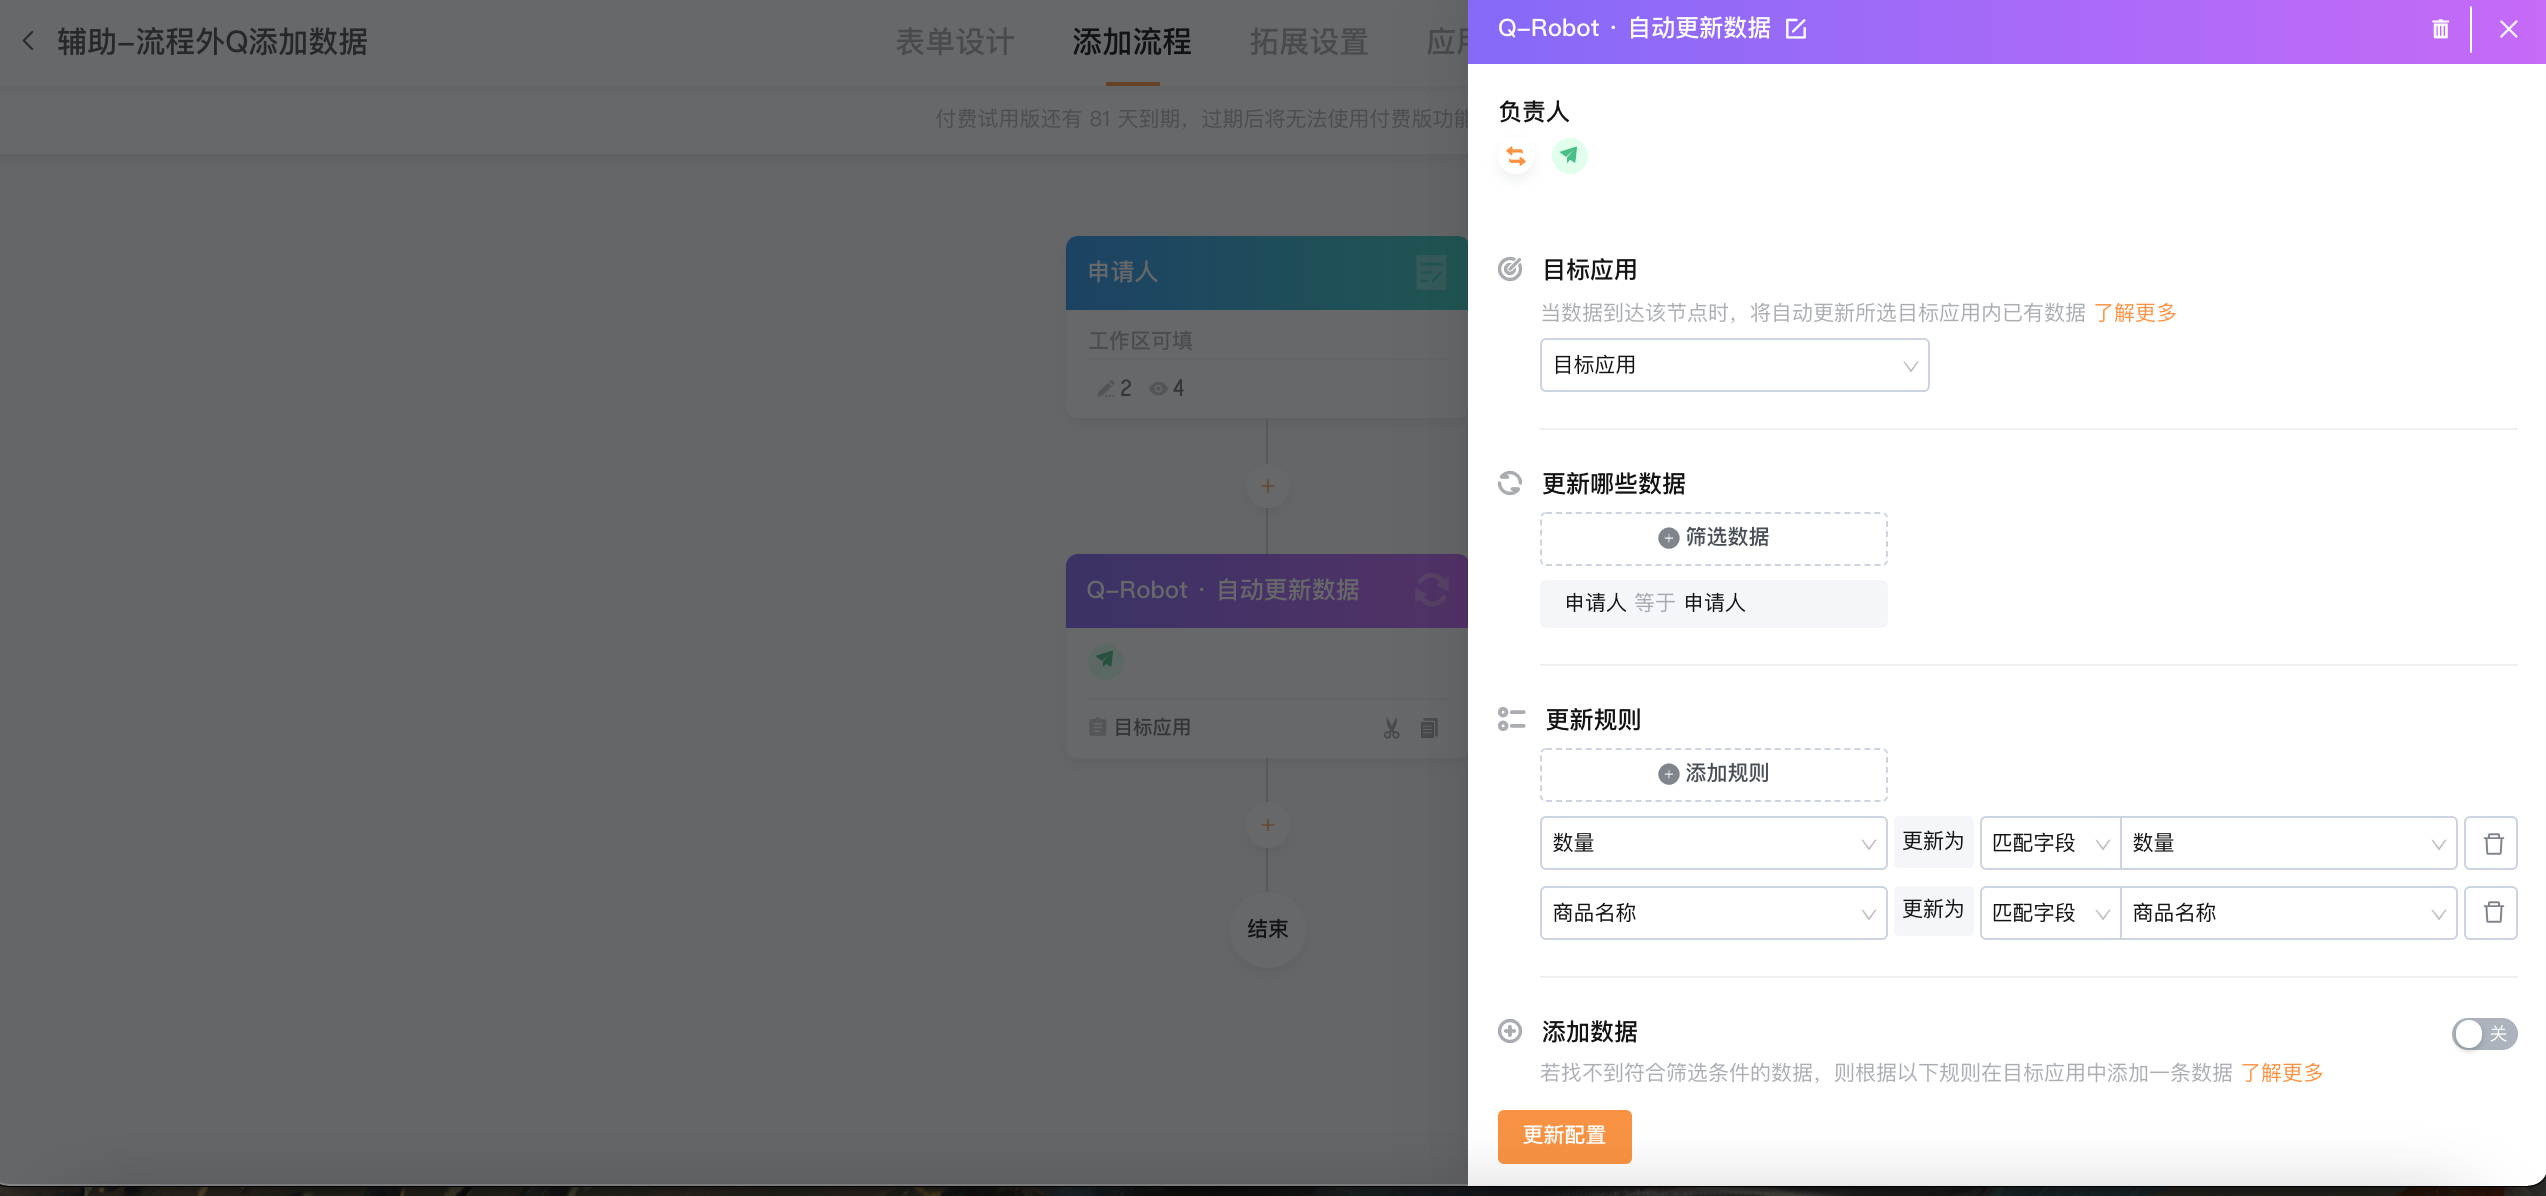This screenshot has width=2546, height=1196.
Task: Cut the Q-Robot node using scissors icon
Action: point(1391,728)
